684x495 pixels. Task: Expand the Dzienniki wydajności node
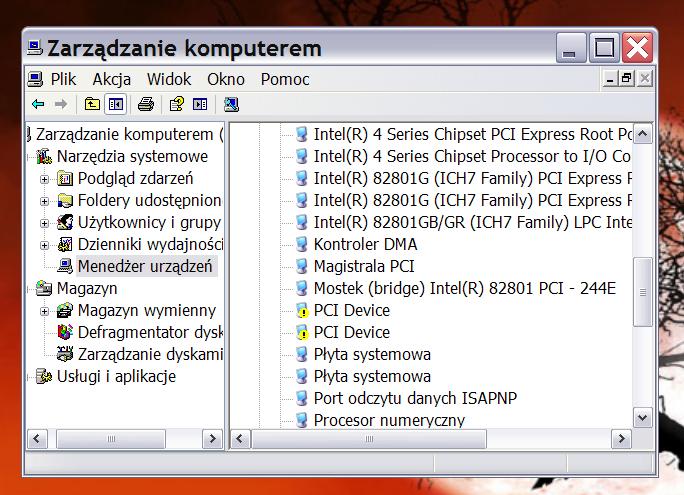tap(44, 245)
